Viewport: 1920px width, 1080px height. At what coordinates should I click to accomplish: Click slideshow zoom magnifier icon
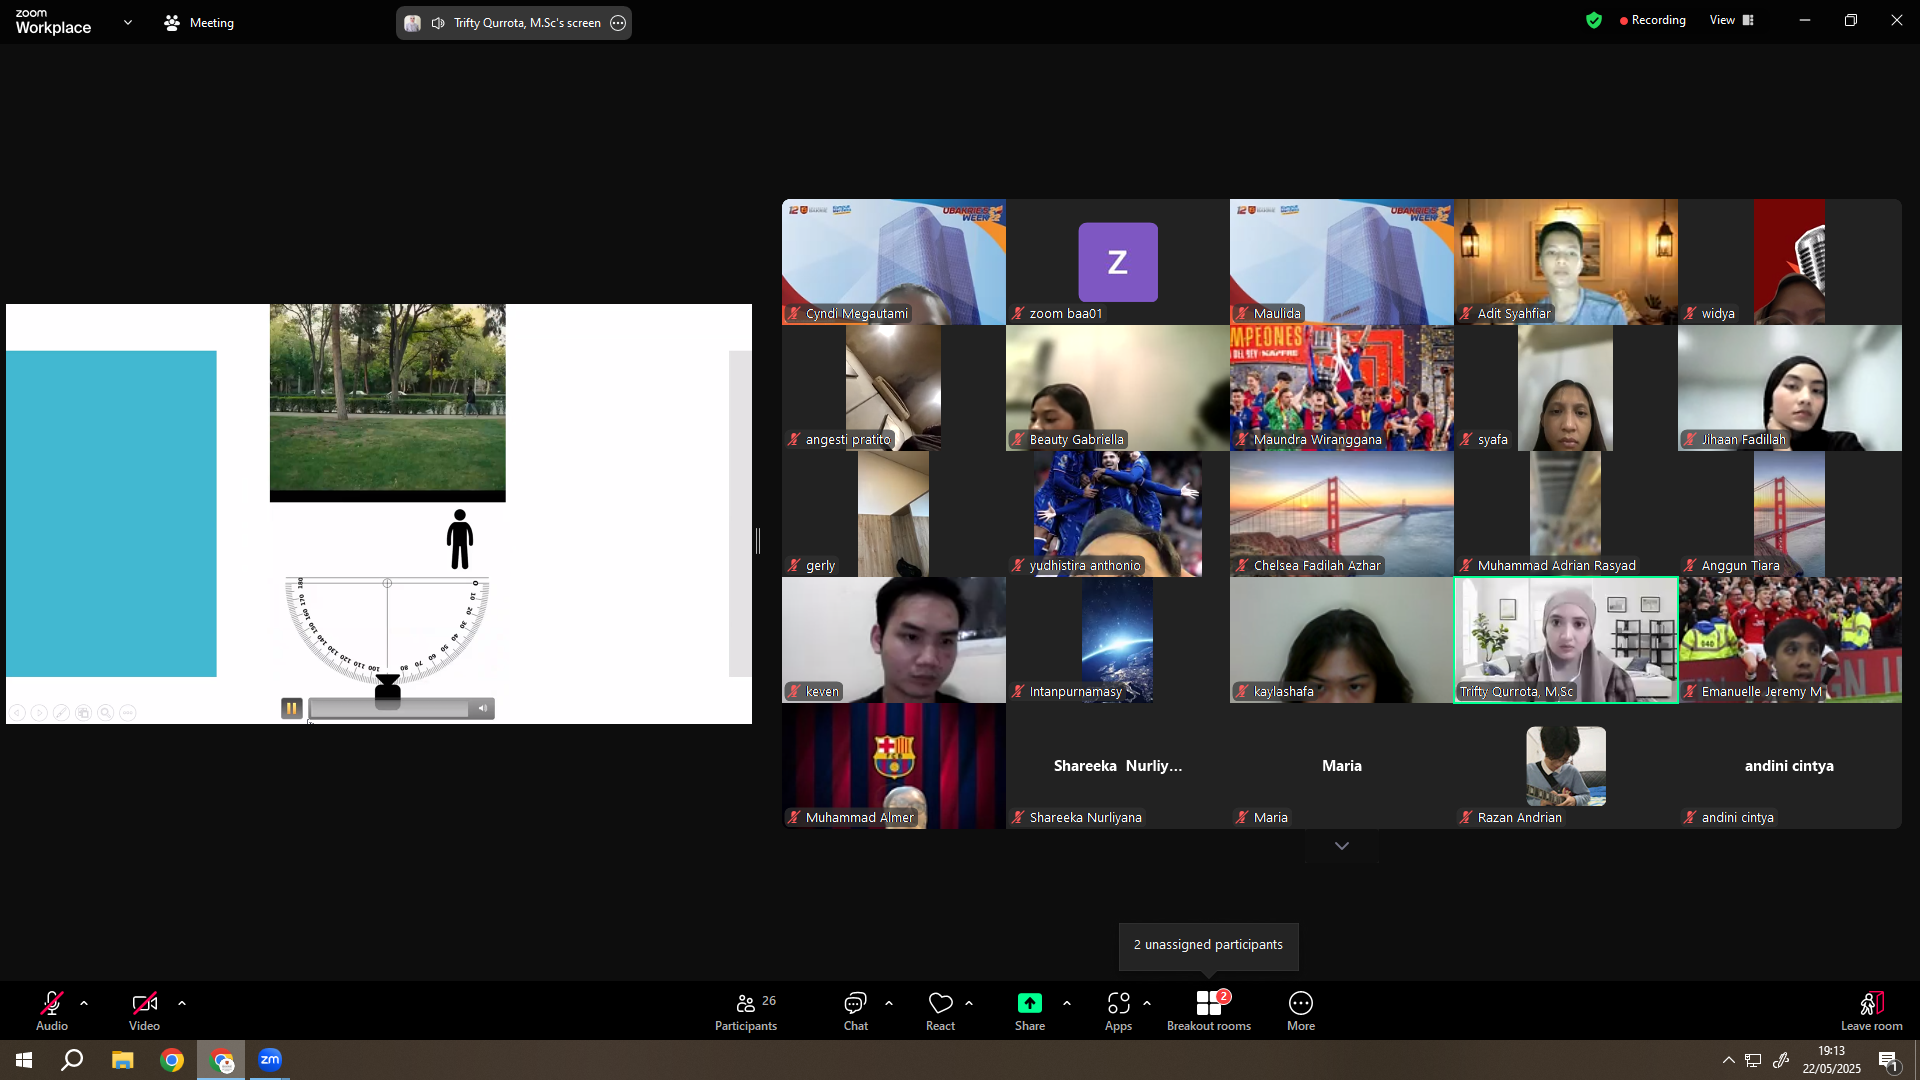click(105, 713)
